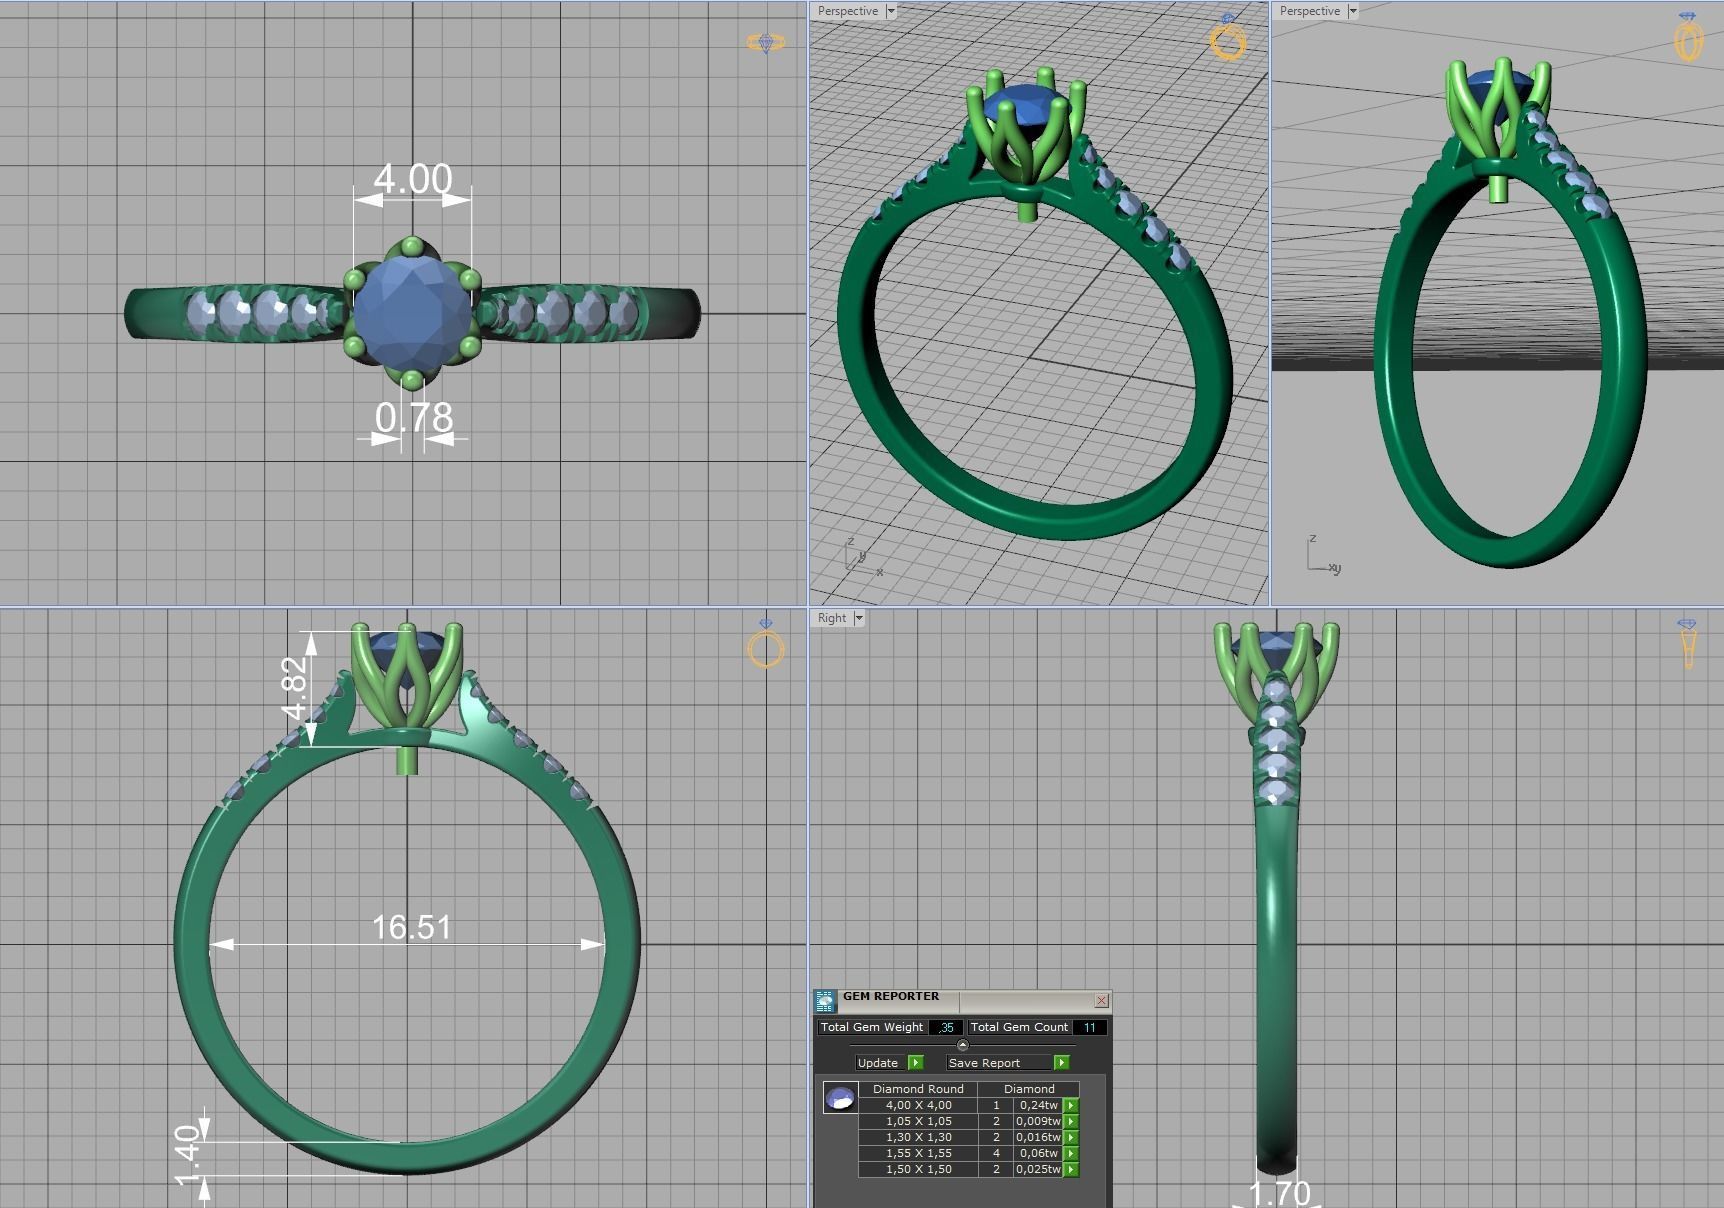Collapse Gem Reporter with the round arrow
This screenshot has height=1208, width=1724.
[963, 1045]
